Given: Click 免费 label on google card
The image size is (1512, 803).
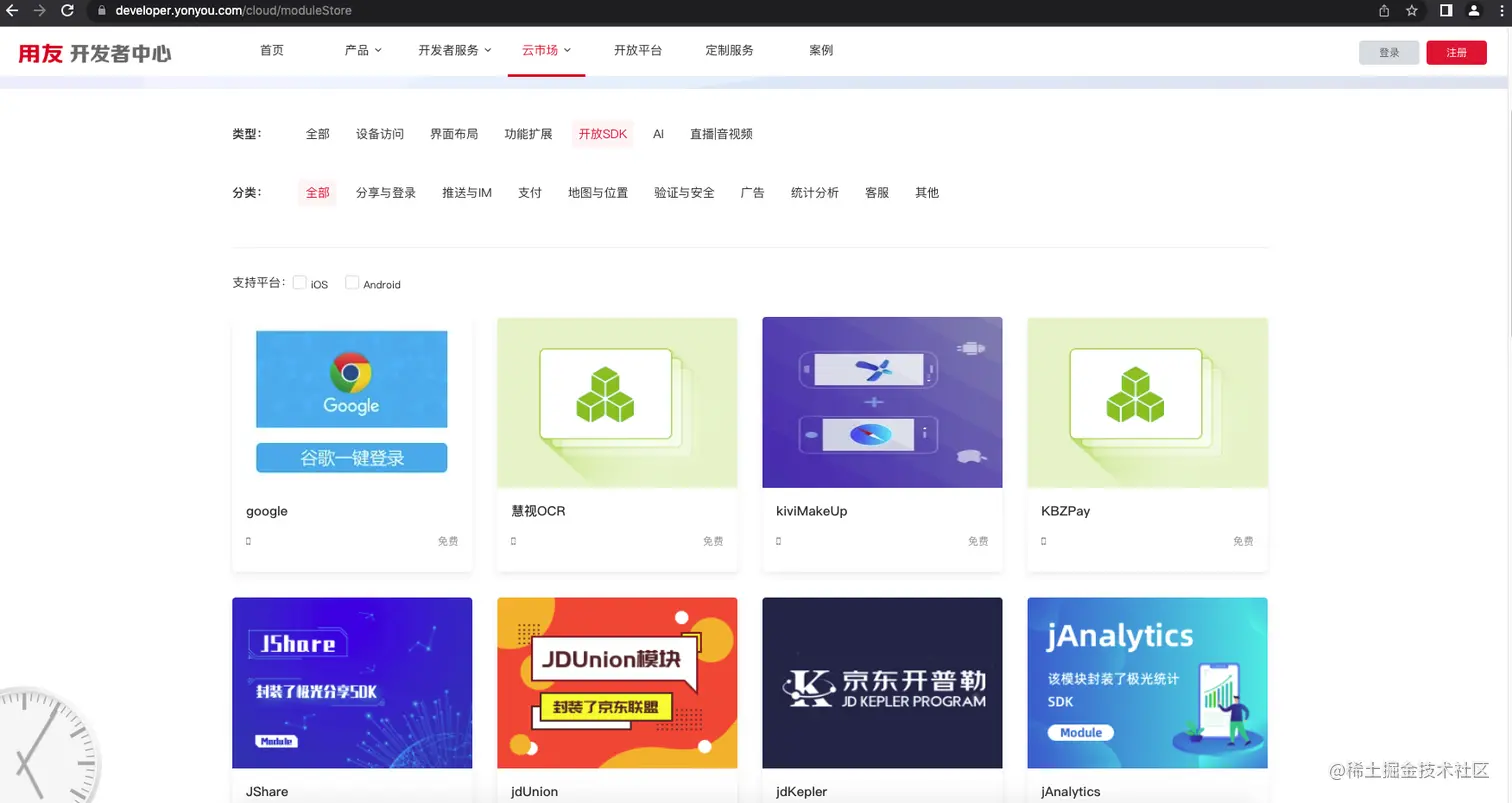Looking at the screenshot, I should coord(448,541).
